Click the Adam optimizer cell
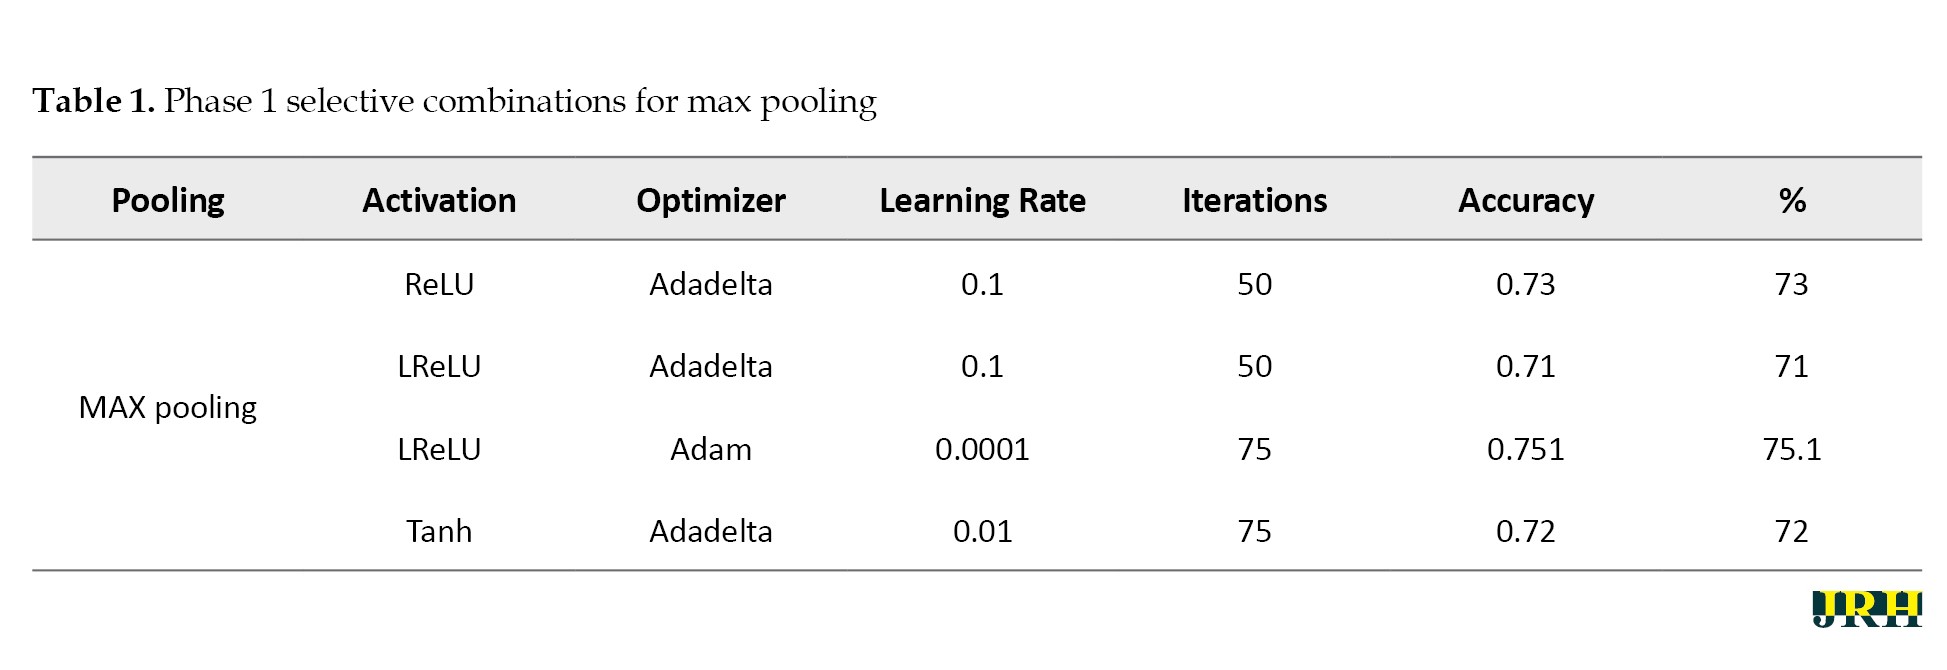The width and height of the screenshot is (1947, 670). 711,450
